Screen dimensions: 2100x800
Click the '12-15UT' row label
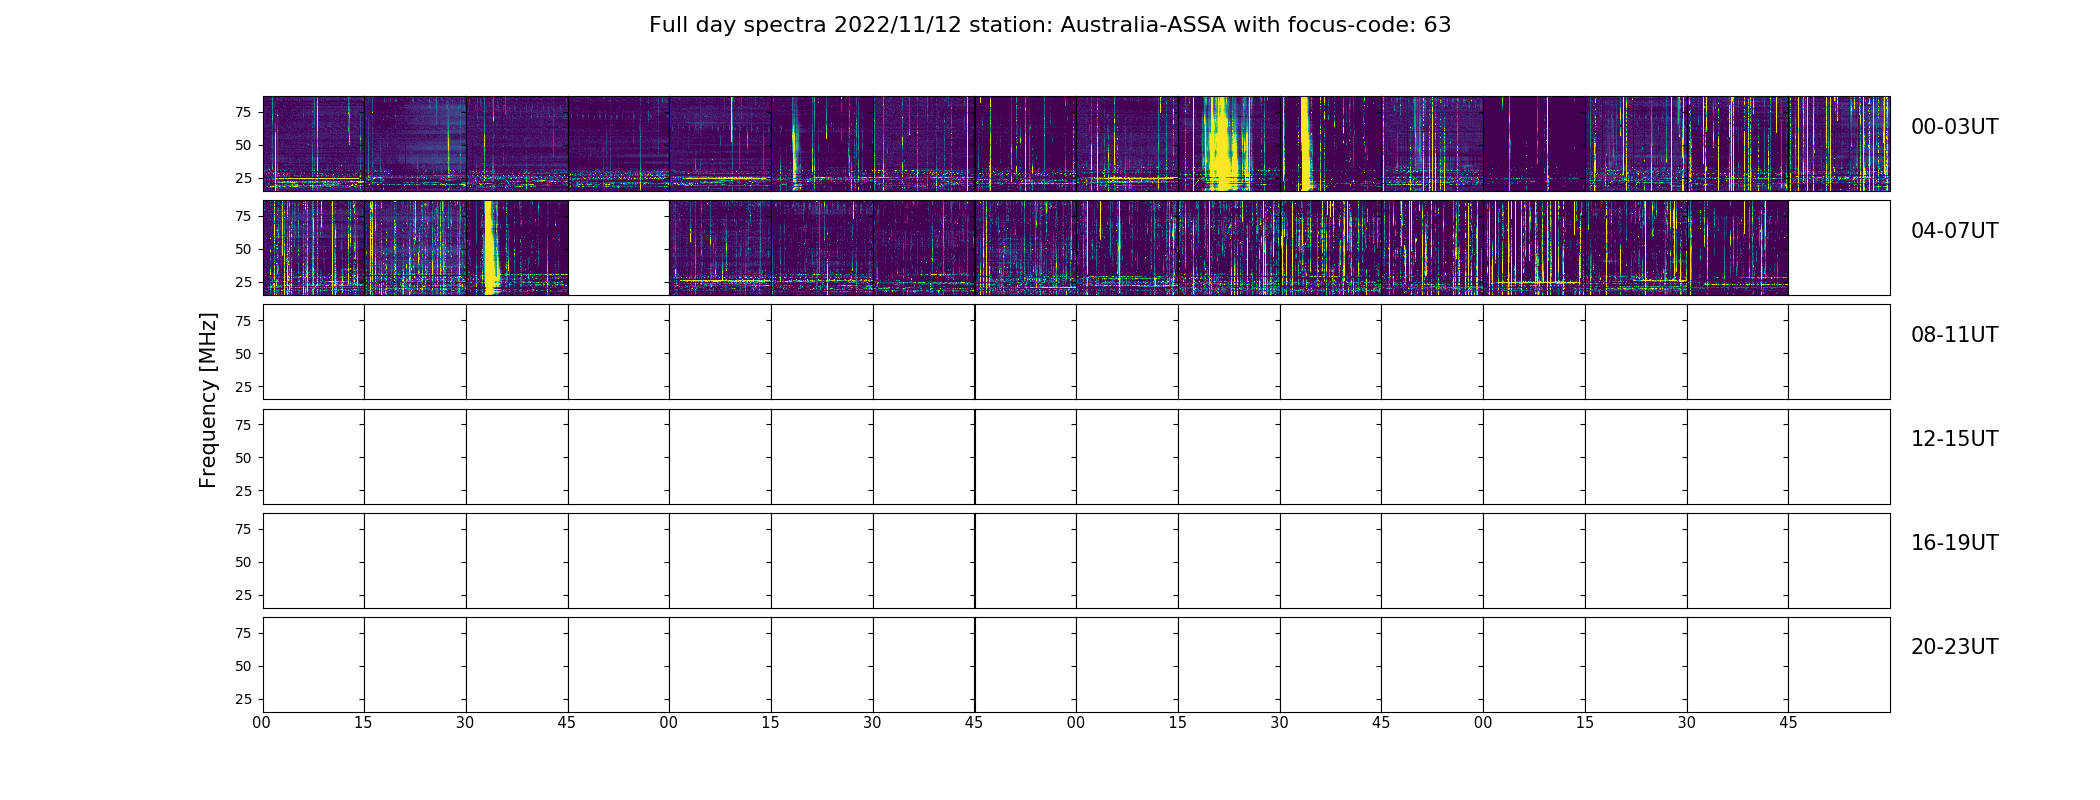pos(1954,439)
